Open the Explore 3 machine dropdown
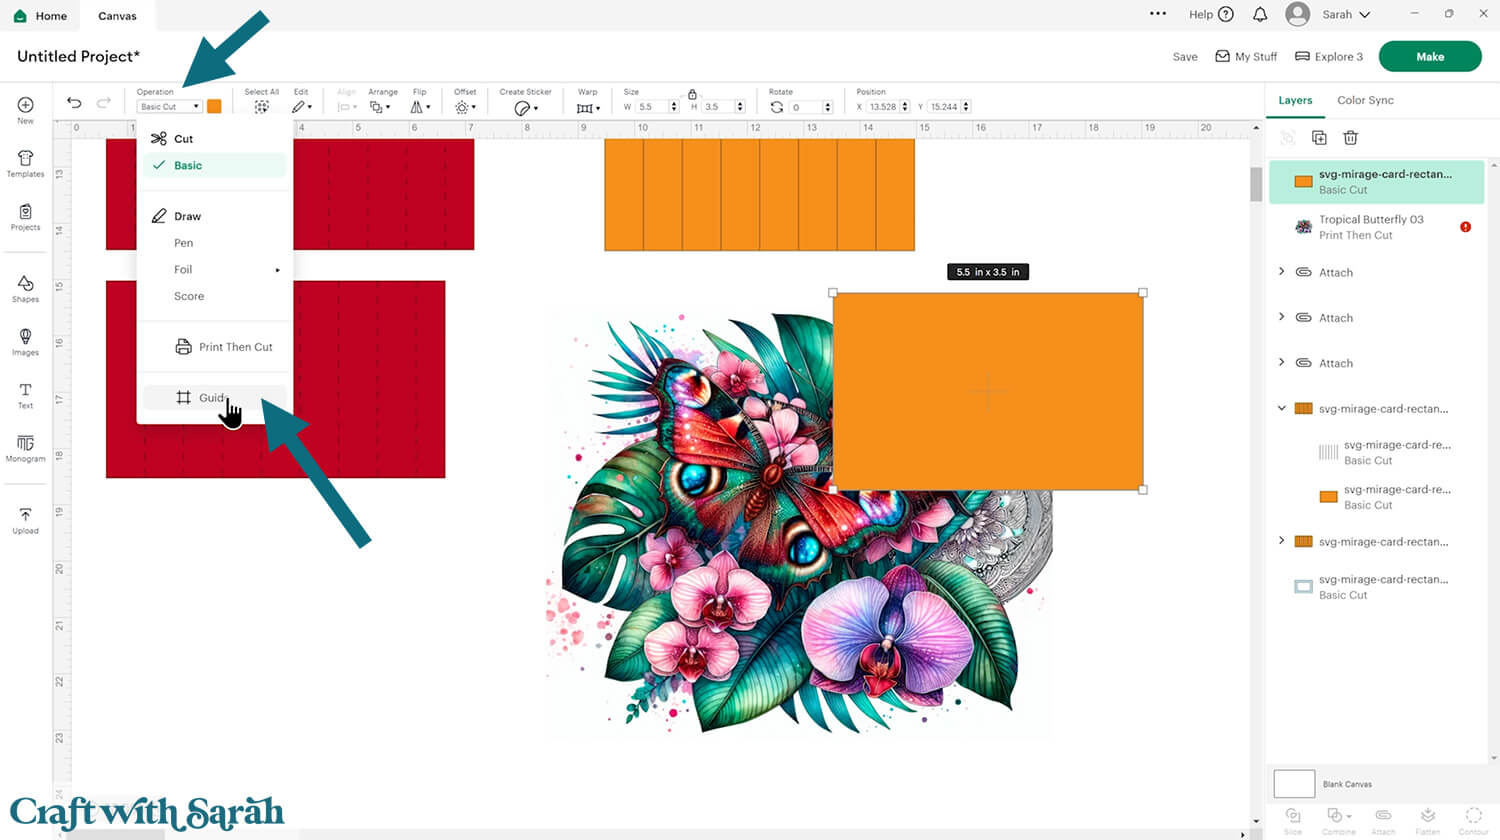This screenshot has width=1500, height=840. [x=1328, y=57]
